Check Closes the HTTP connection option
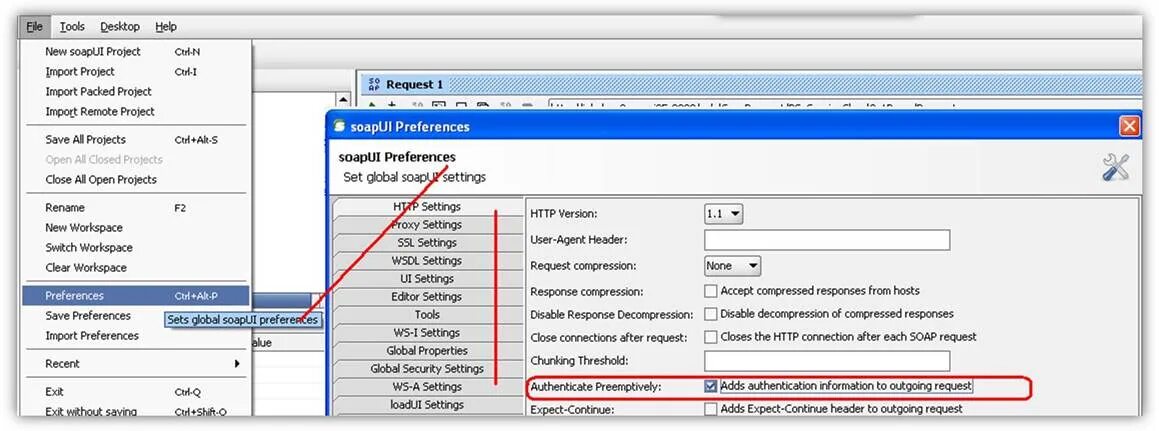1159x431 pixels. tap(711, 337)
